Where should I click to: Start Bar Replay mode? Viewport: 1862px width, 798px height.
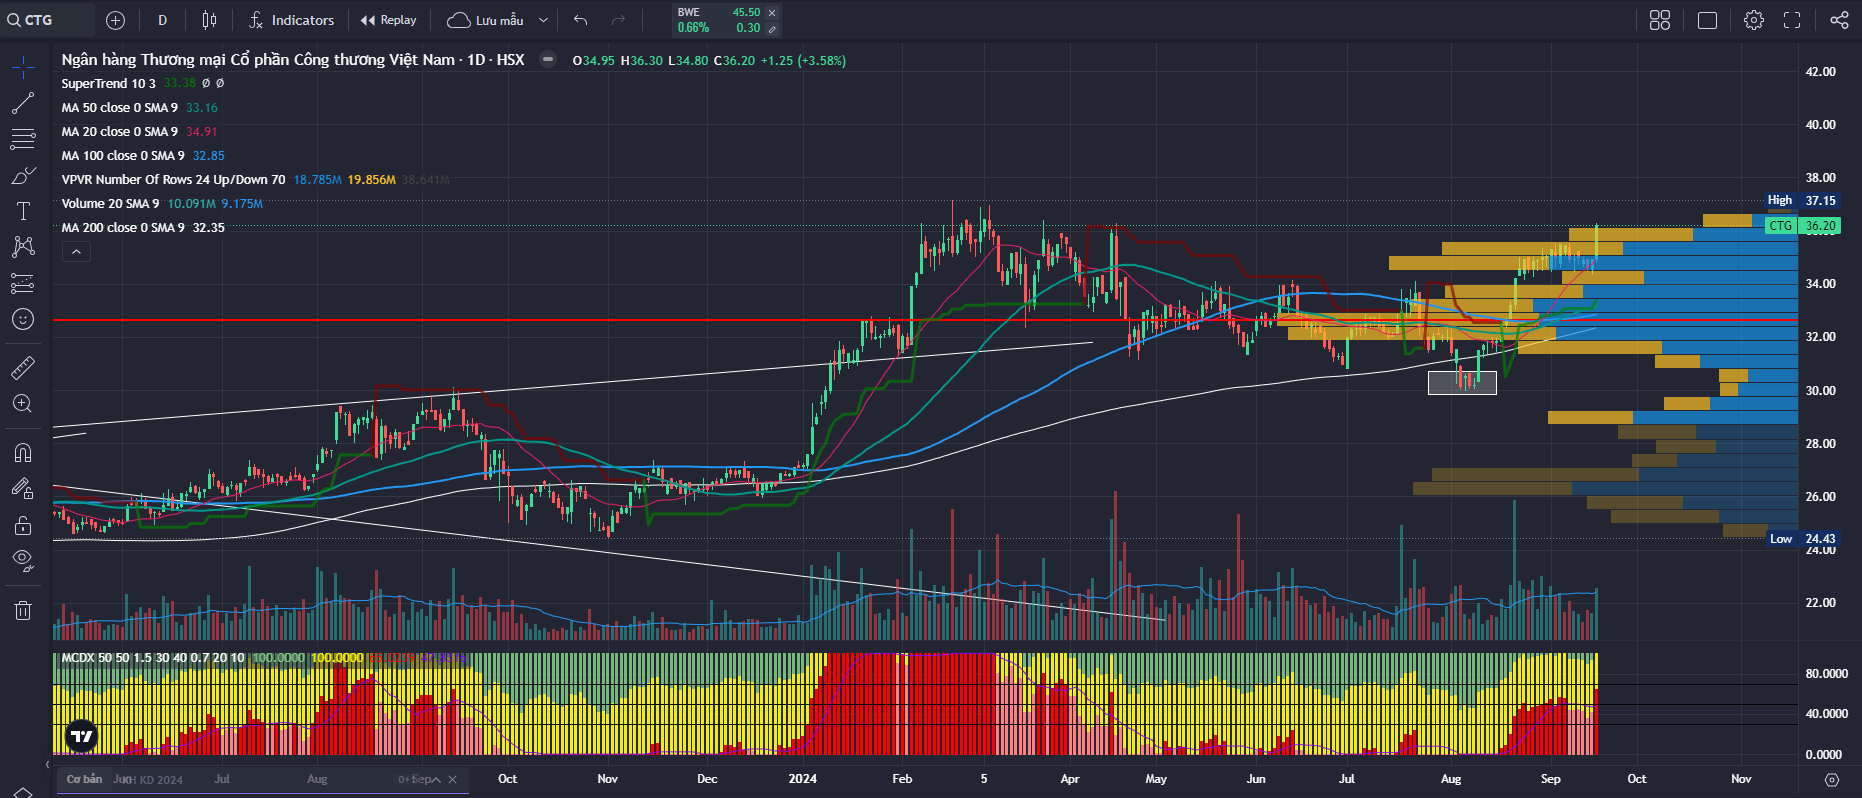tap(388, 20)
